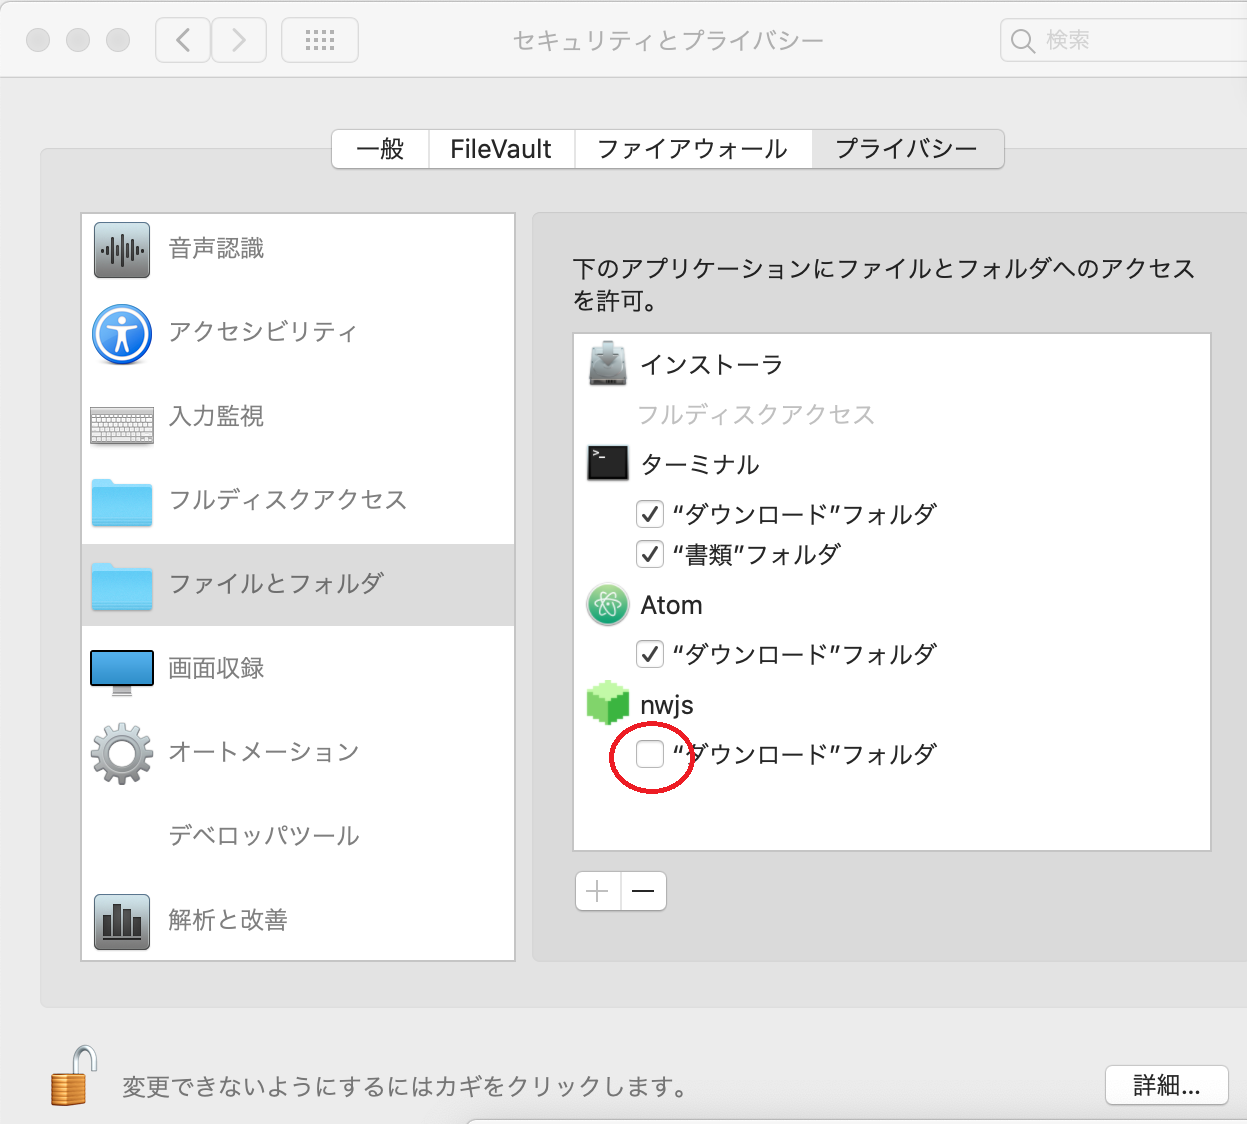Show all preferences grid button
Screen dimensions: 1247x1124
pyautogui.click(x=320, y=40)
